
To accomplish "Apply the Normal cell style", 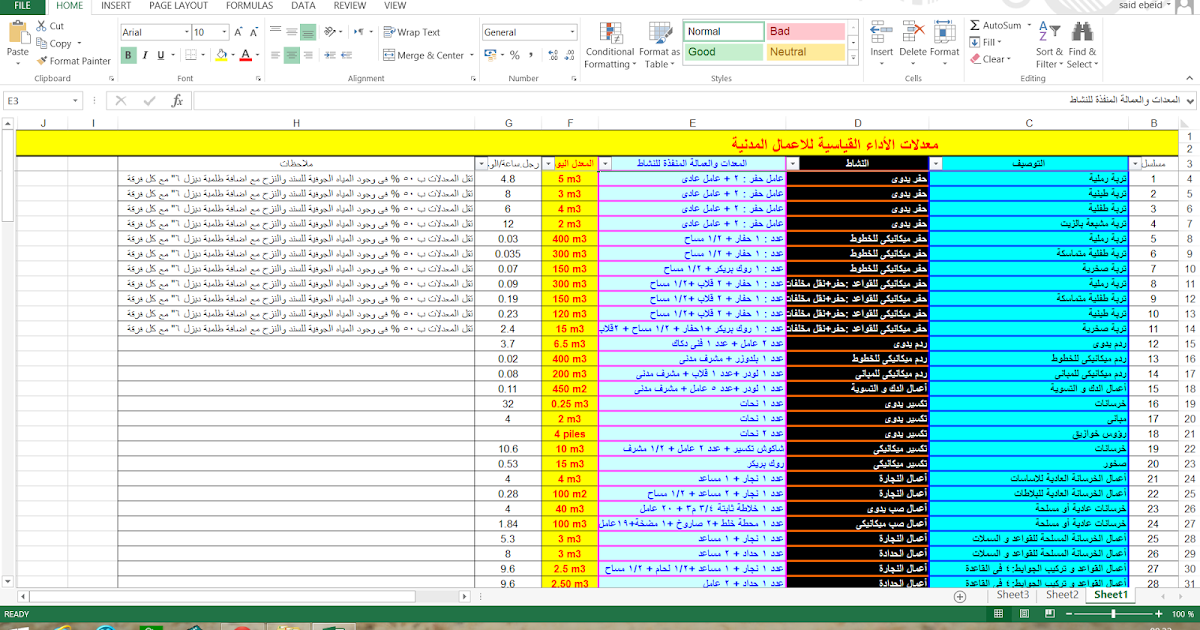I will [724, 32].
